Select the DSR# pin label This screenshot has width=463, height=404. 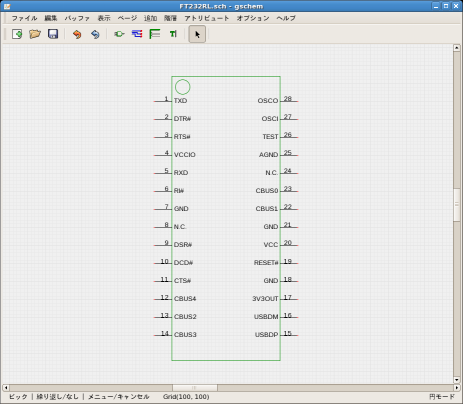click(x=183, y=245)
